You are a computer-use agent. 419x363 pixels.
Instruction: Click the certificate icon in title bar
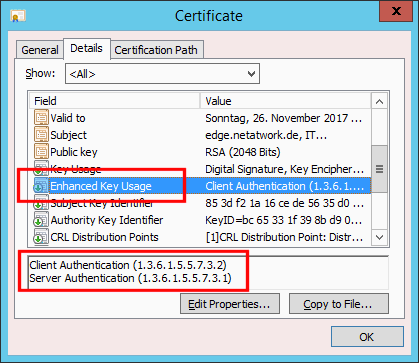pos(18,16)
